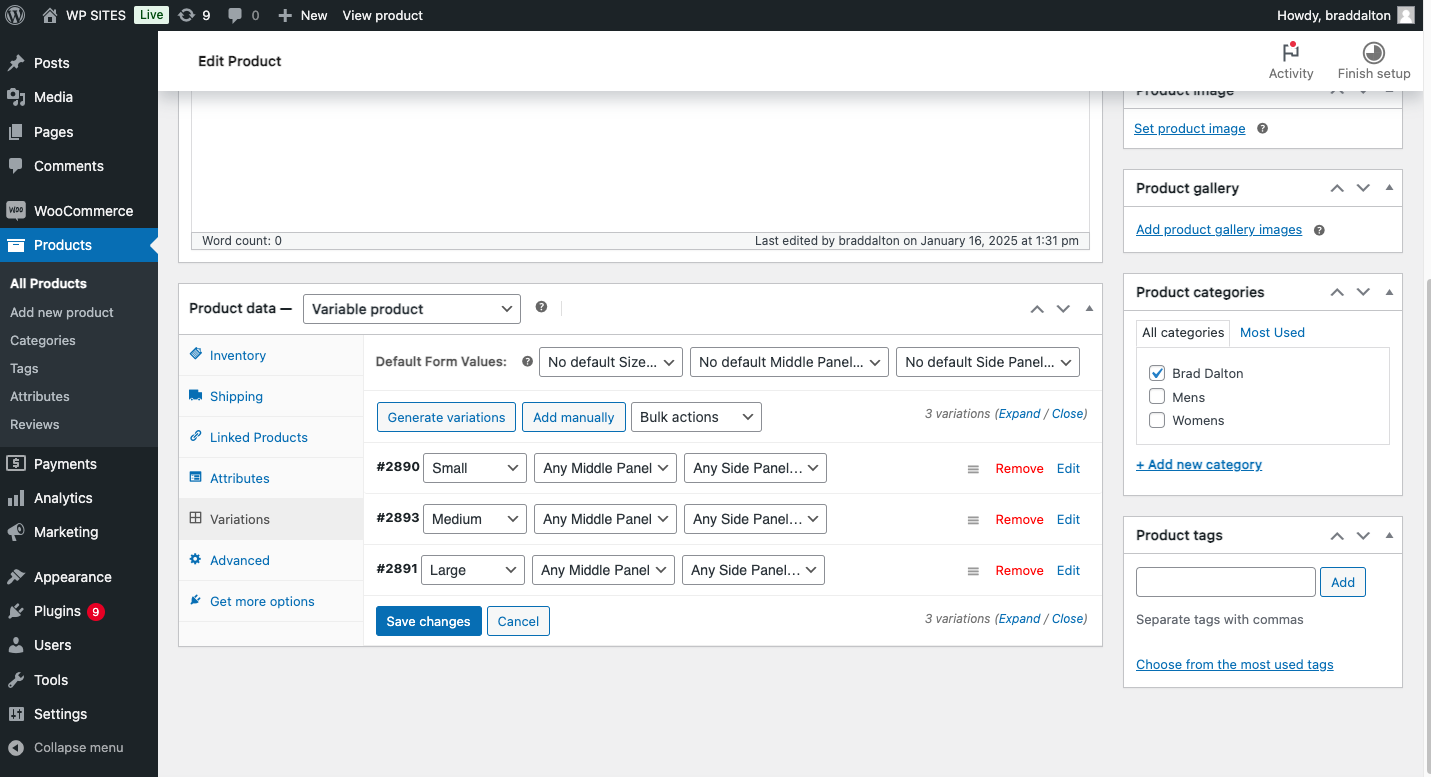The width and height of the screenshot is (1431, 777).
Task: Open the Bulk actions dropdown
Action: click(x=696, y=417)
